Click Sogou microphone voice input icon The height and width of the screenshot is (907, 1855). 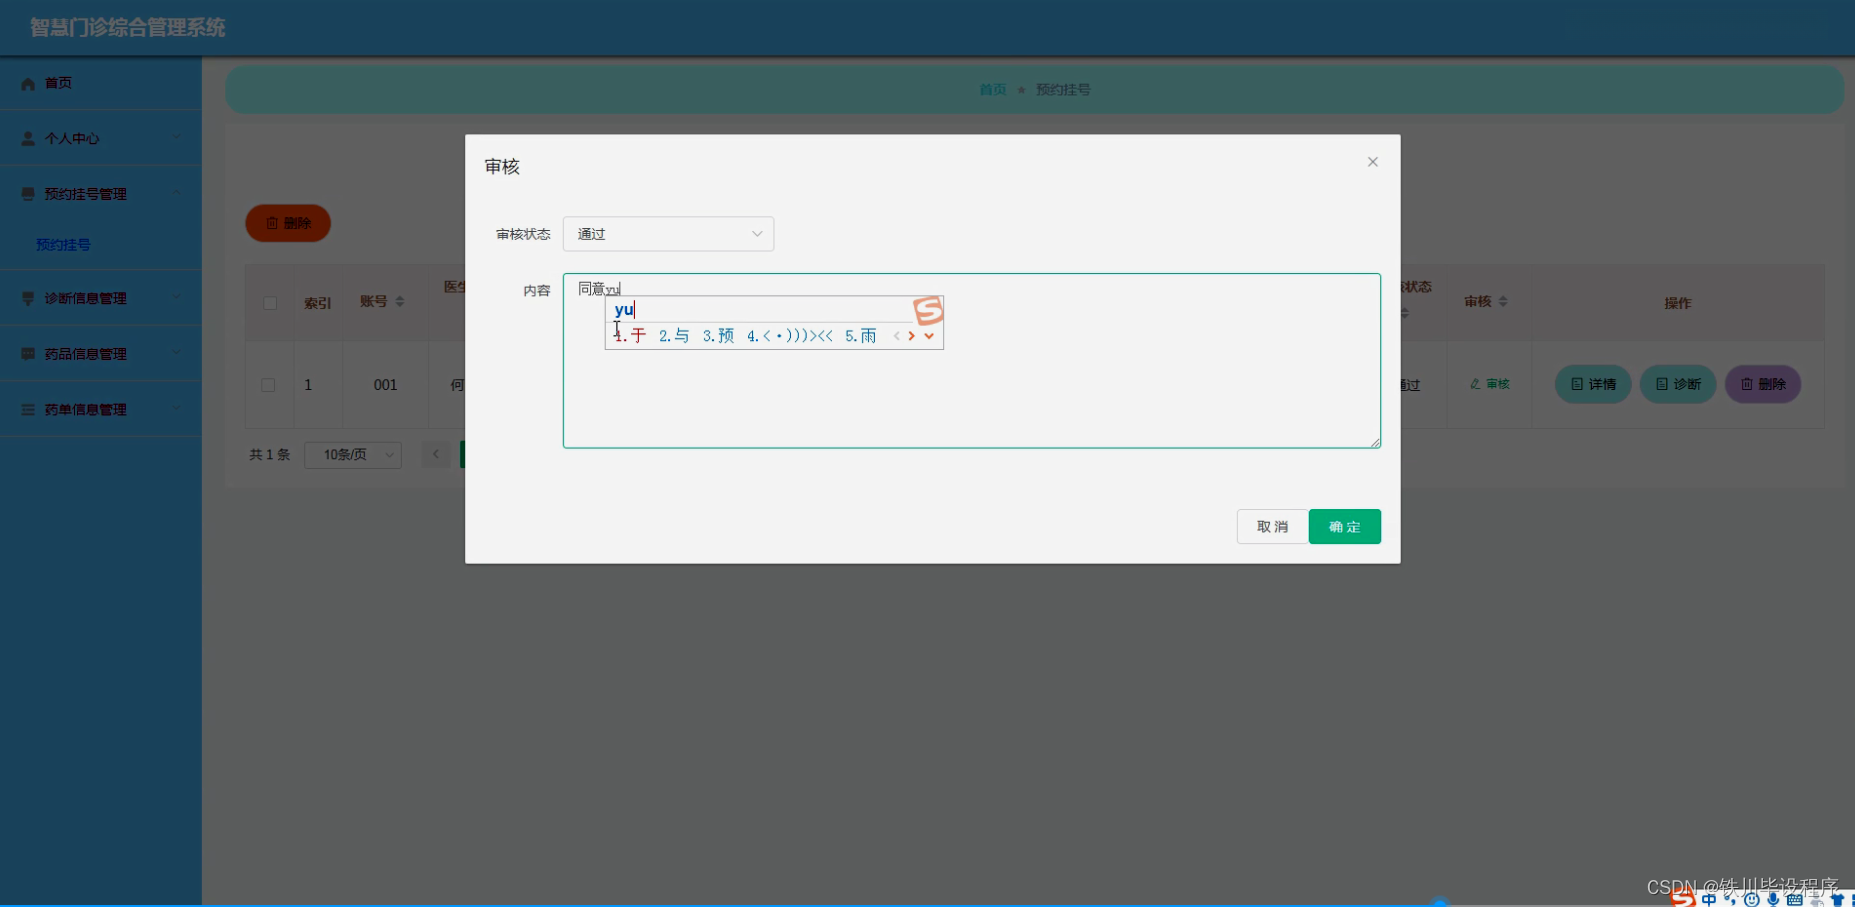[1773, 900]
